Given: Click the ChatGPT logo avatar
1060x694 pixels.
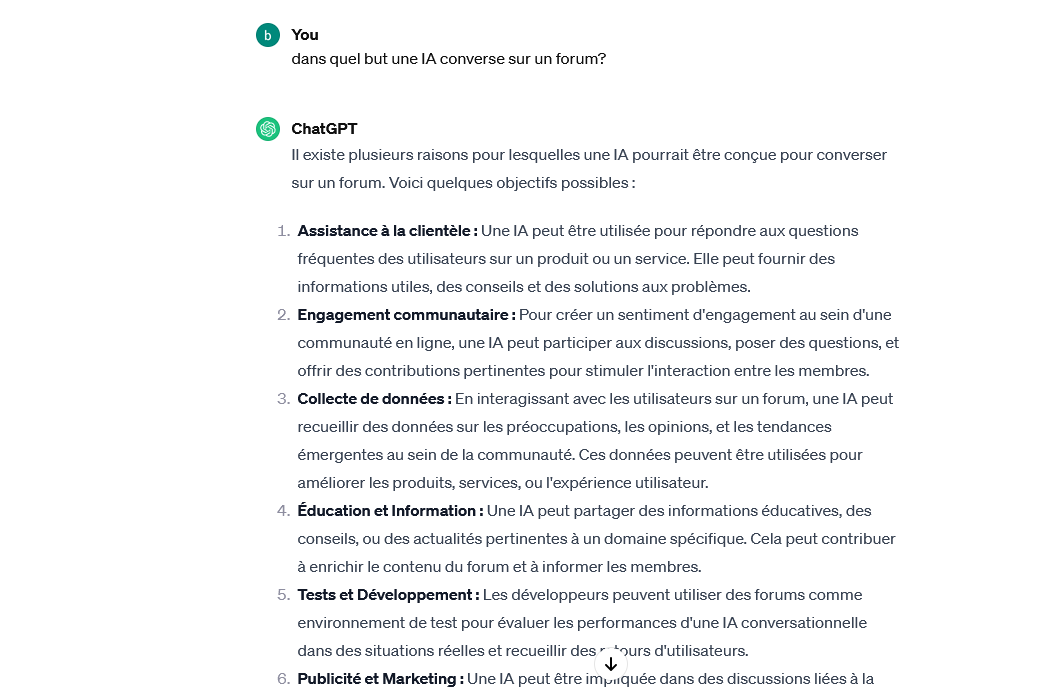Looking at the screenshot, I should click(267, 129).
